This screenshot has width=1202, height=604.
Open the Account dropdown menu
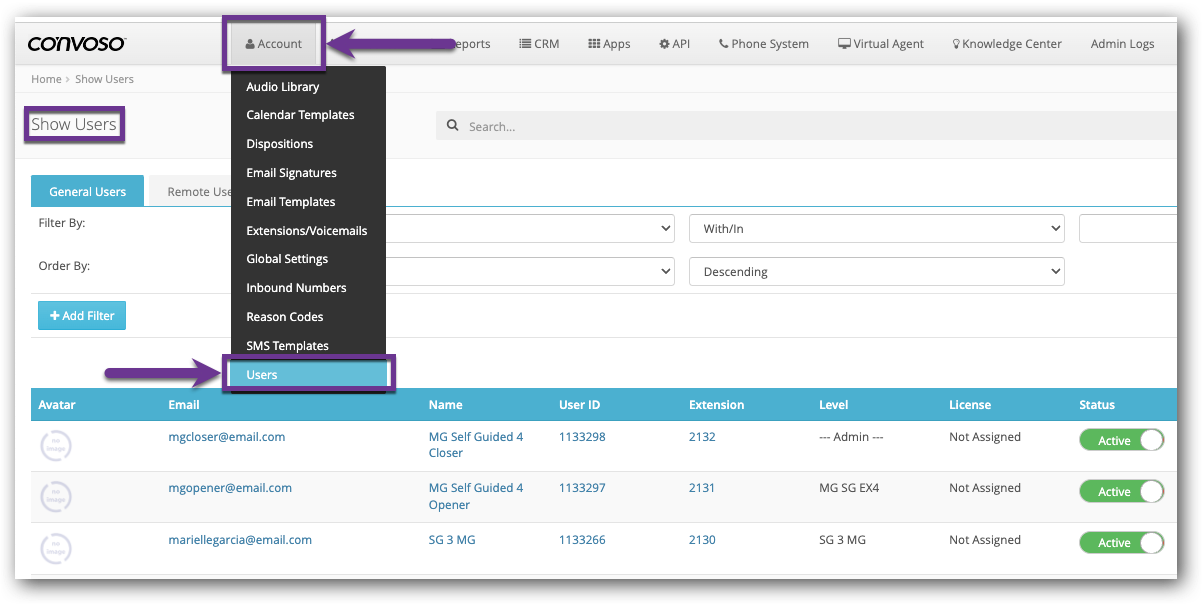(274, 44)
